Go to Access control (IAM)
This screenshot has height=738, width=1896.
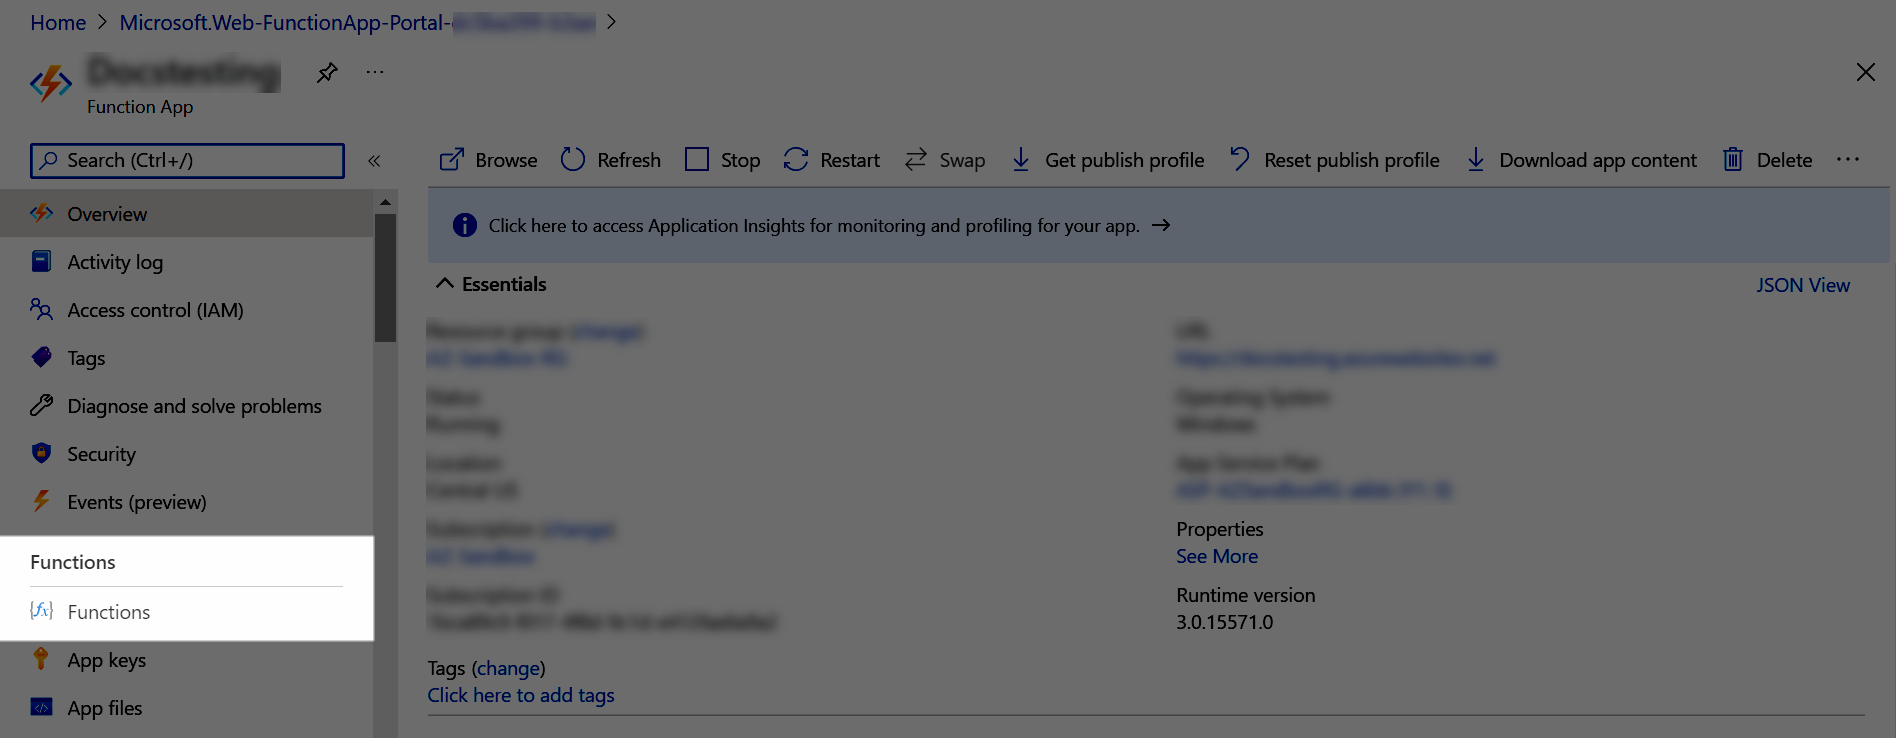187,309
